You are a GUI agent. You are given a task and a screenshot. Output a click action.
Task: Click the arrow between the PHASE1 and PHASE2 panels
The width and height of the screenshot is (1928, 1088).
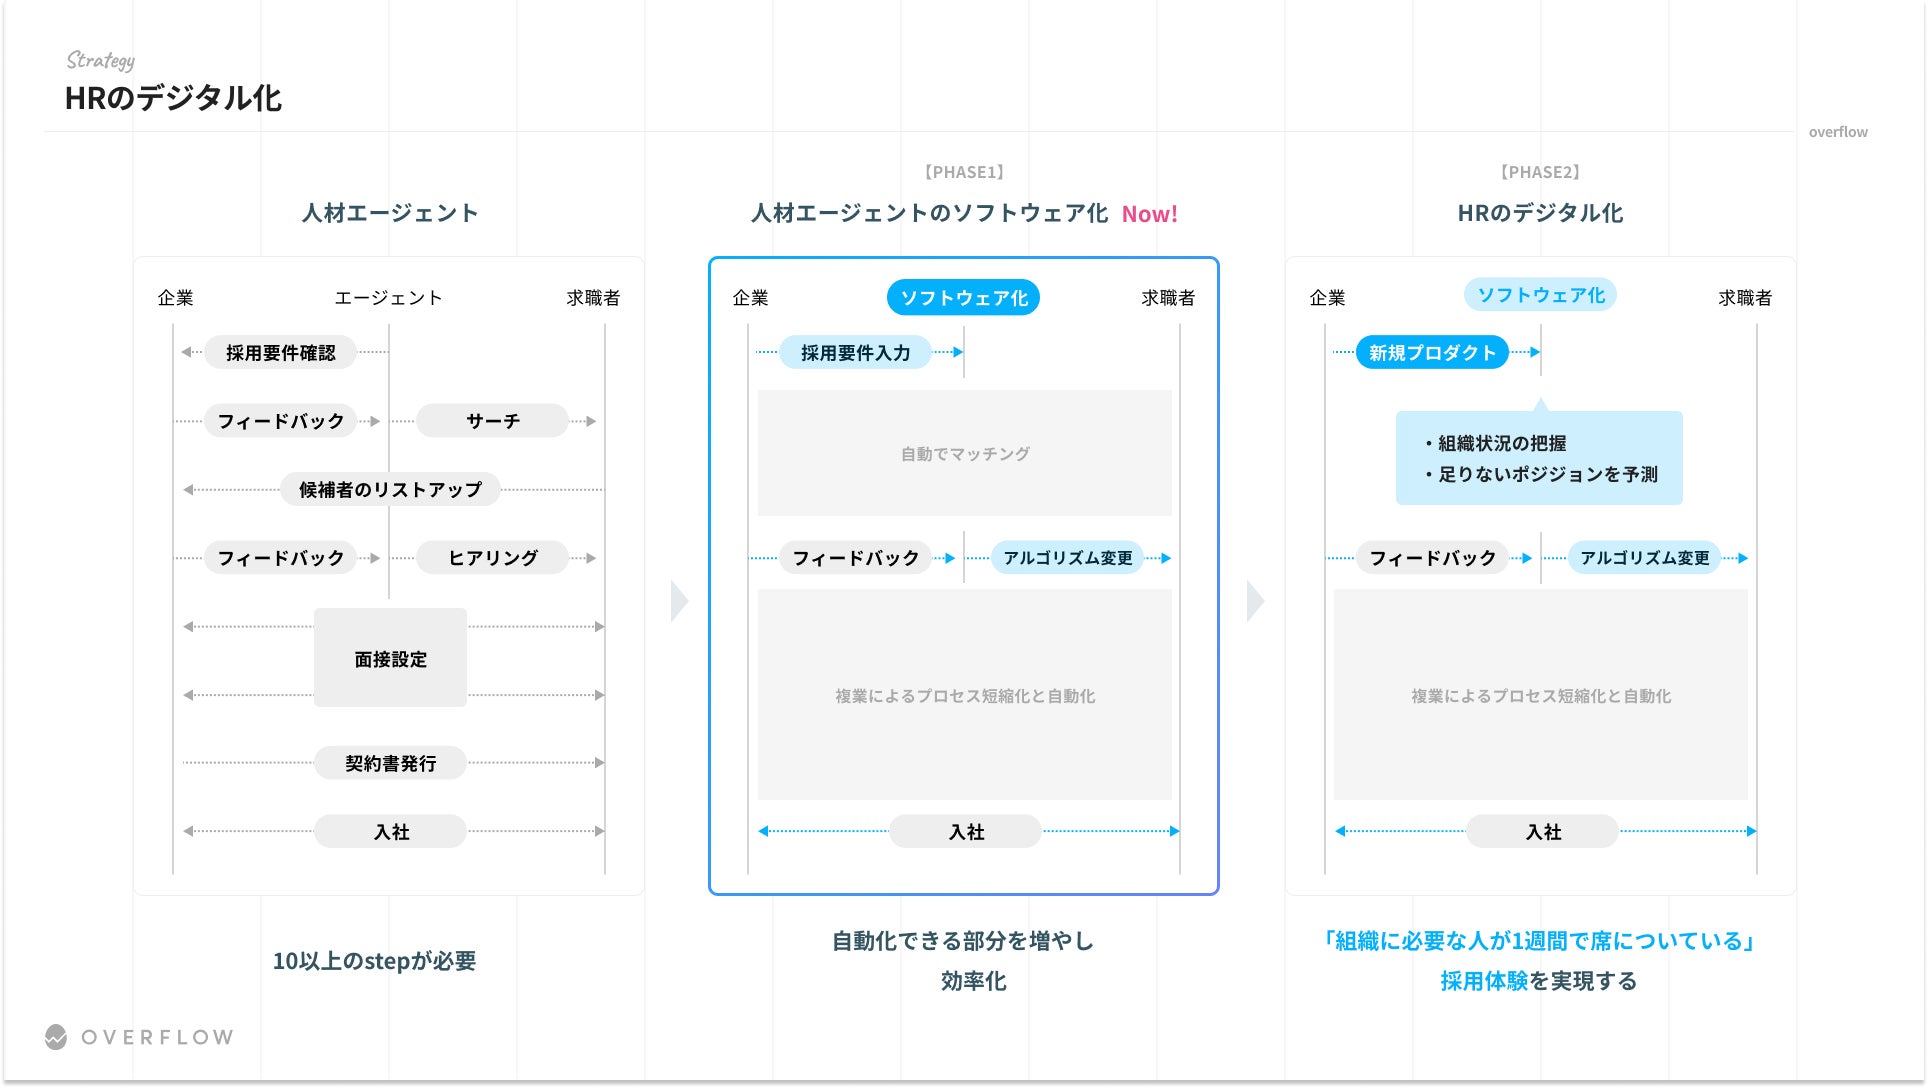1255,601
